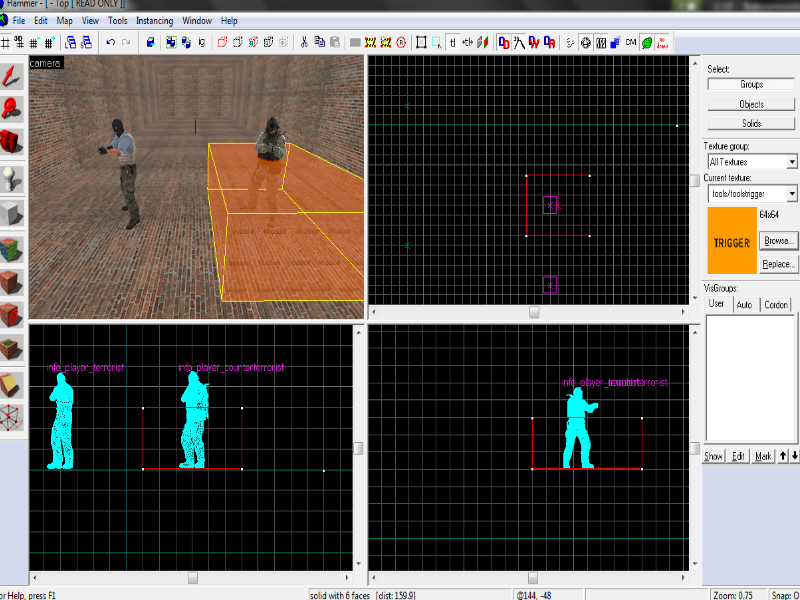This screenshot has height=600, width=800.
Task: Click the green leaf toolbar icon
Action: click(646, 43)
